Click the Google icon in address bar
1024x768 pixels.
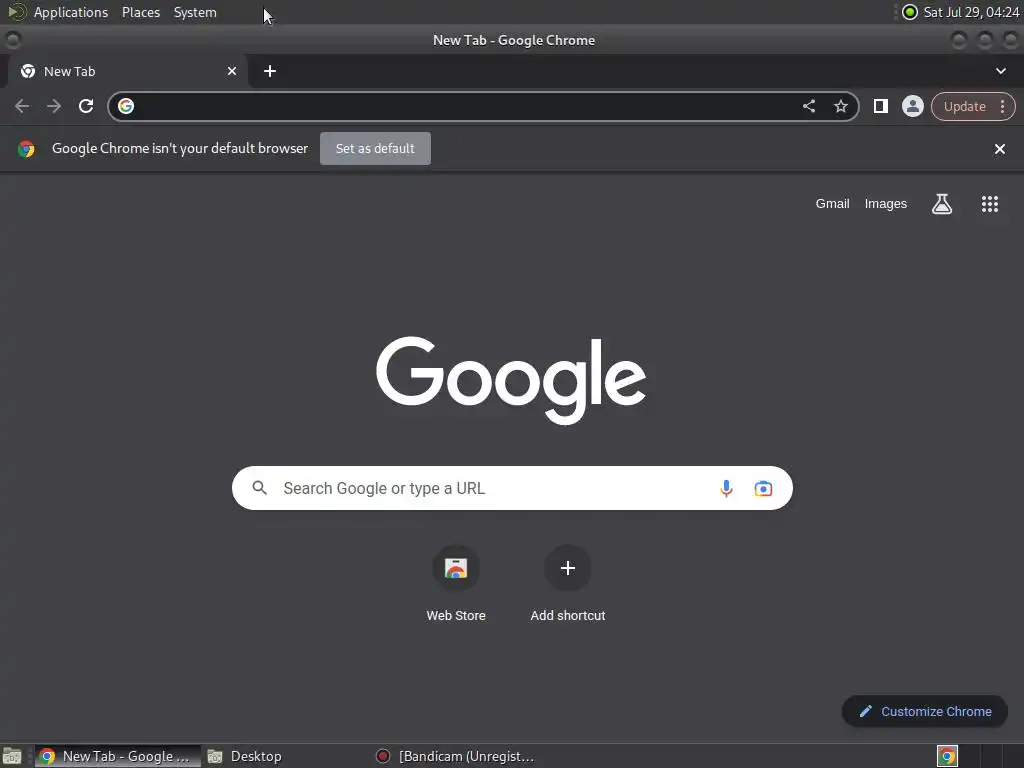pos(126,106)
